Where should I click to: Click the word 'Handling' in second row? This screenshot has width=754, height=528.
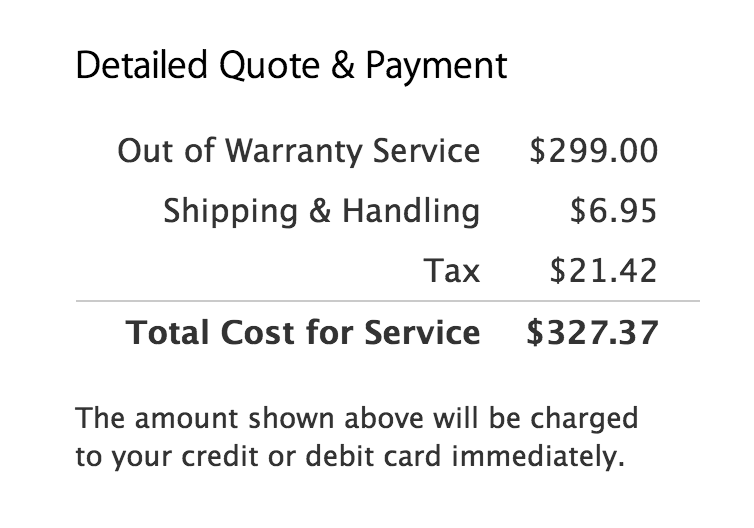pyautogui.click(x=411, y=212)
